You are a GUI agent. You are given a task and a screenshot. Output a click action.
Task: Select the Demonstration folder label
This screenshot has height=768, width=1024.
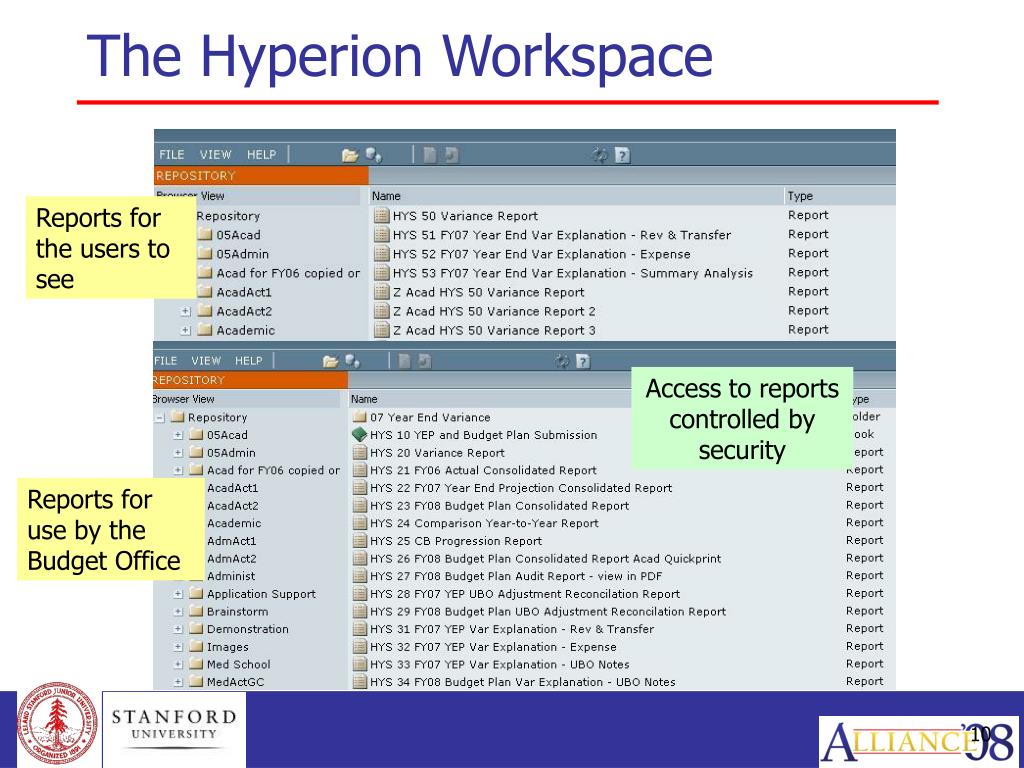248,629
